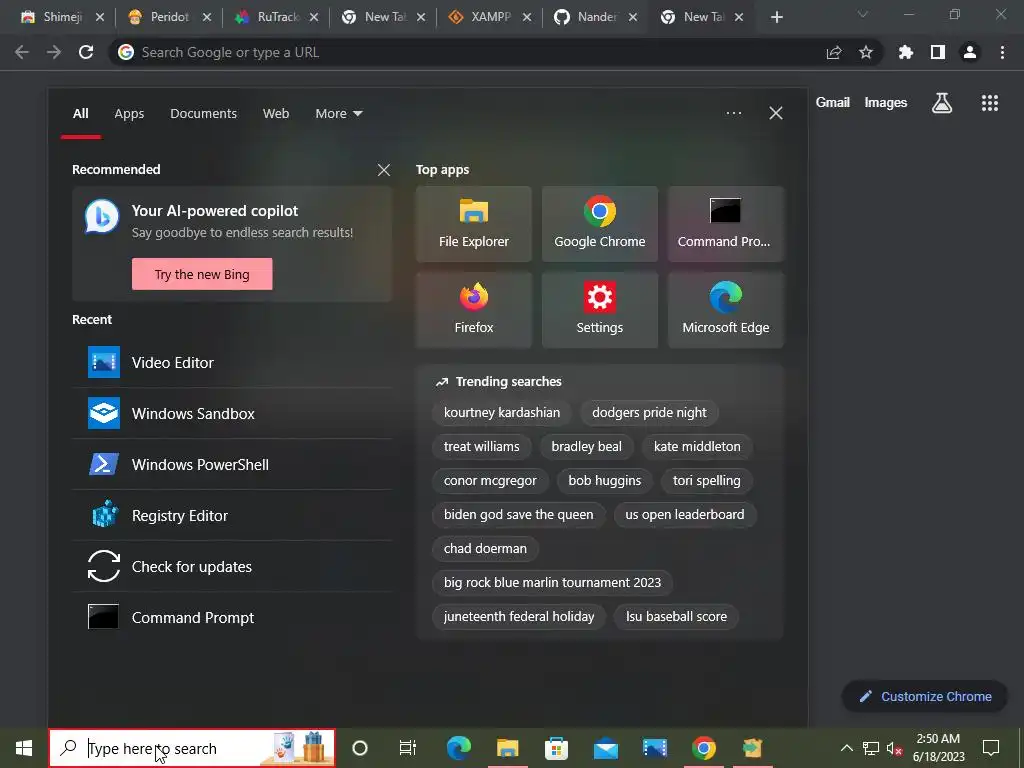Open Microsoft Edge on the taskbar
This screenshot has height=768, width=1024.
458,748
